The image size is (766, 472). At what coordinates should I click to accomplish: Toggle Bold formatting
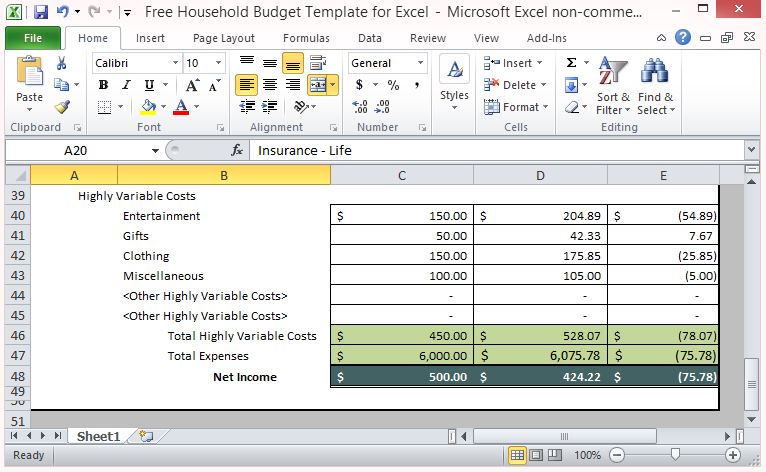[103, 85]
